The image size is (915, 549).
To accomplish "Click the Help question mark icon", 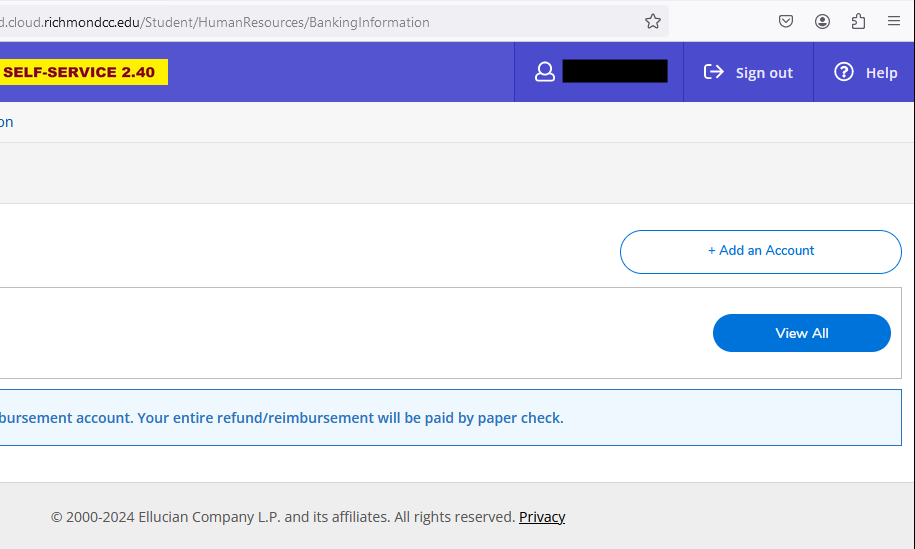I will [844, 72].
